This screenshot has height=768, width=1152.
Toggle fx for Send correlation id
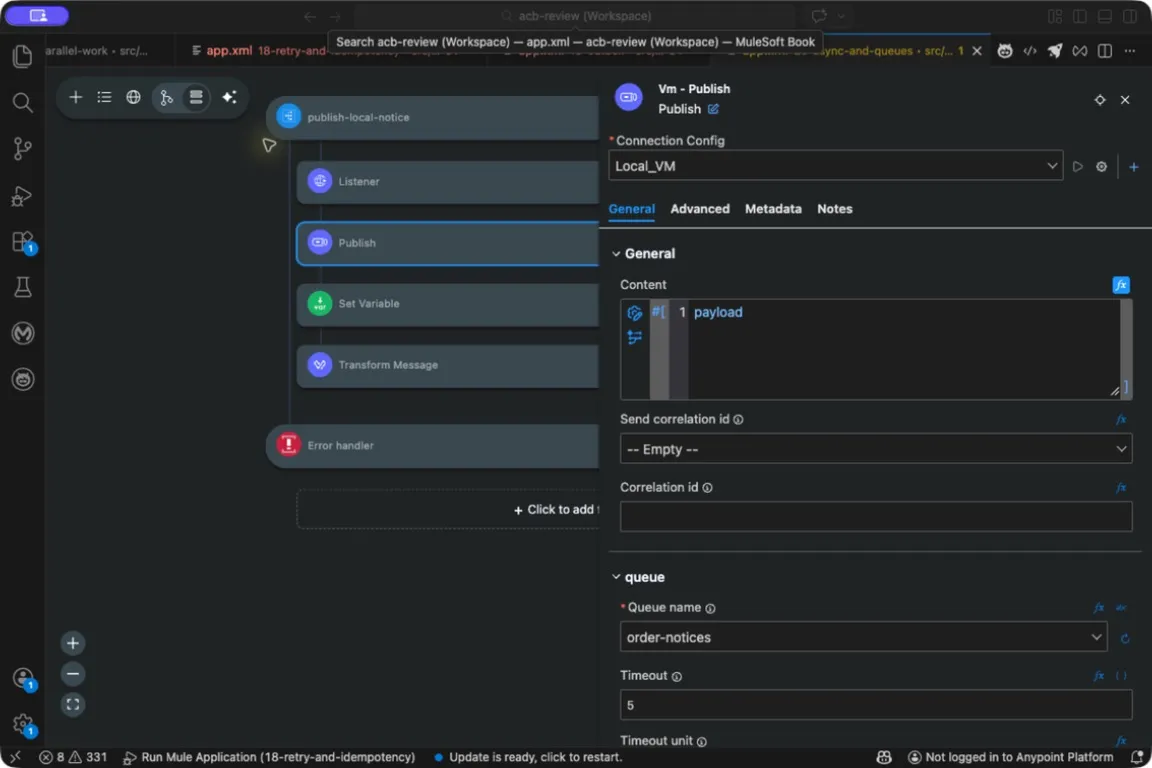[x=1121, y=420]
